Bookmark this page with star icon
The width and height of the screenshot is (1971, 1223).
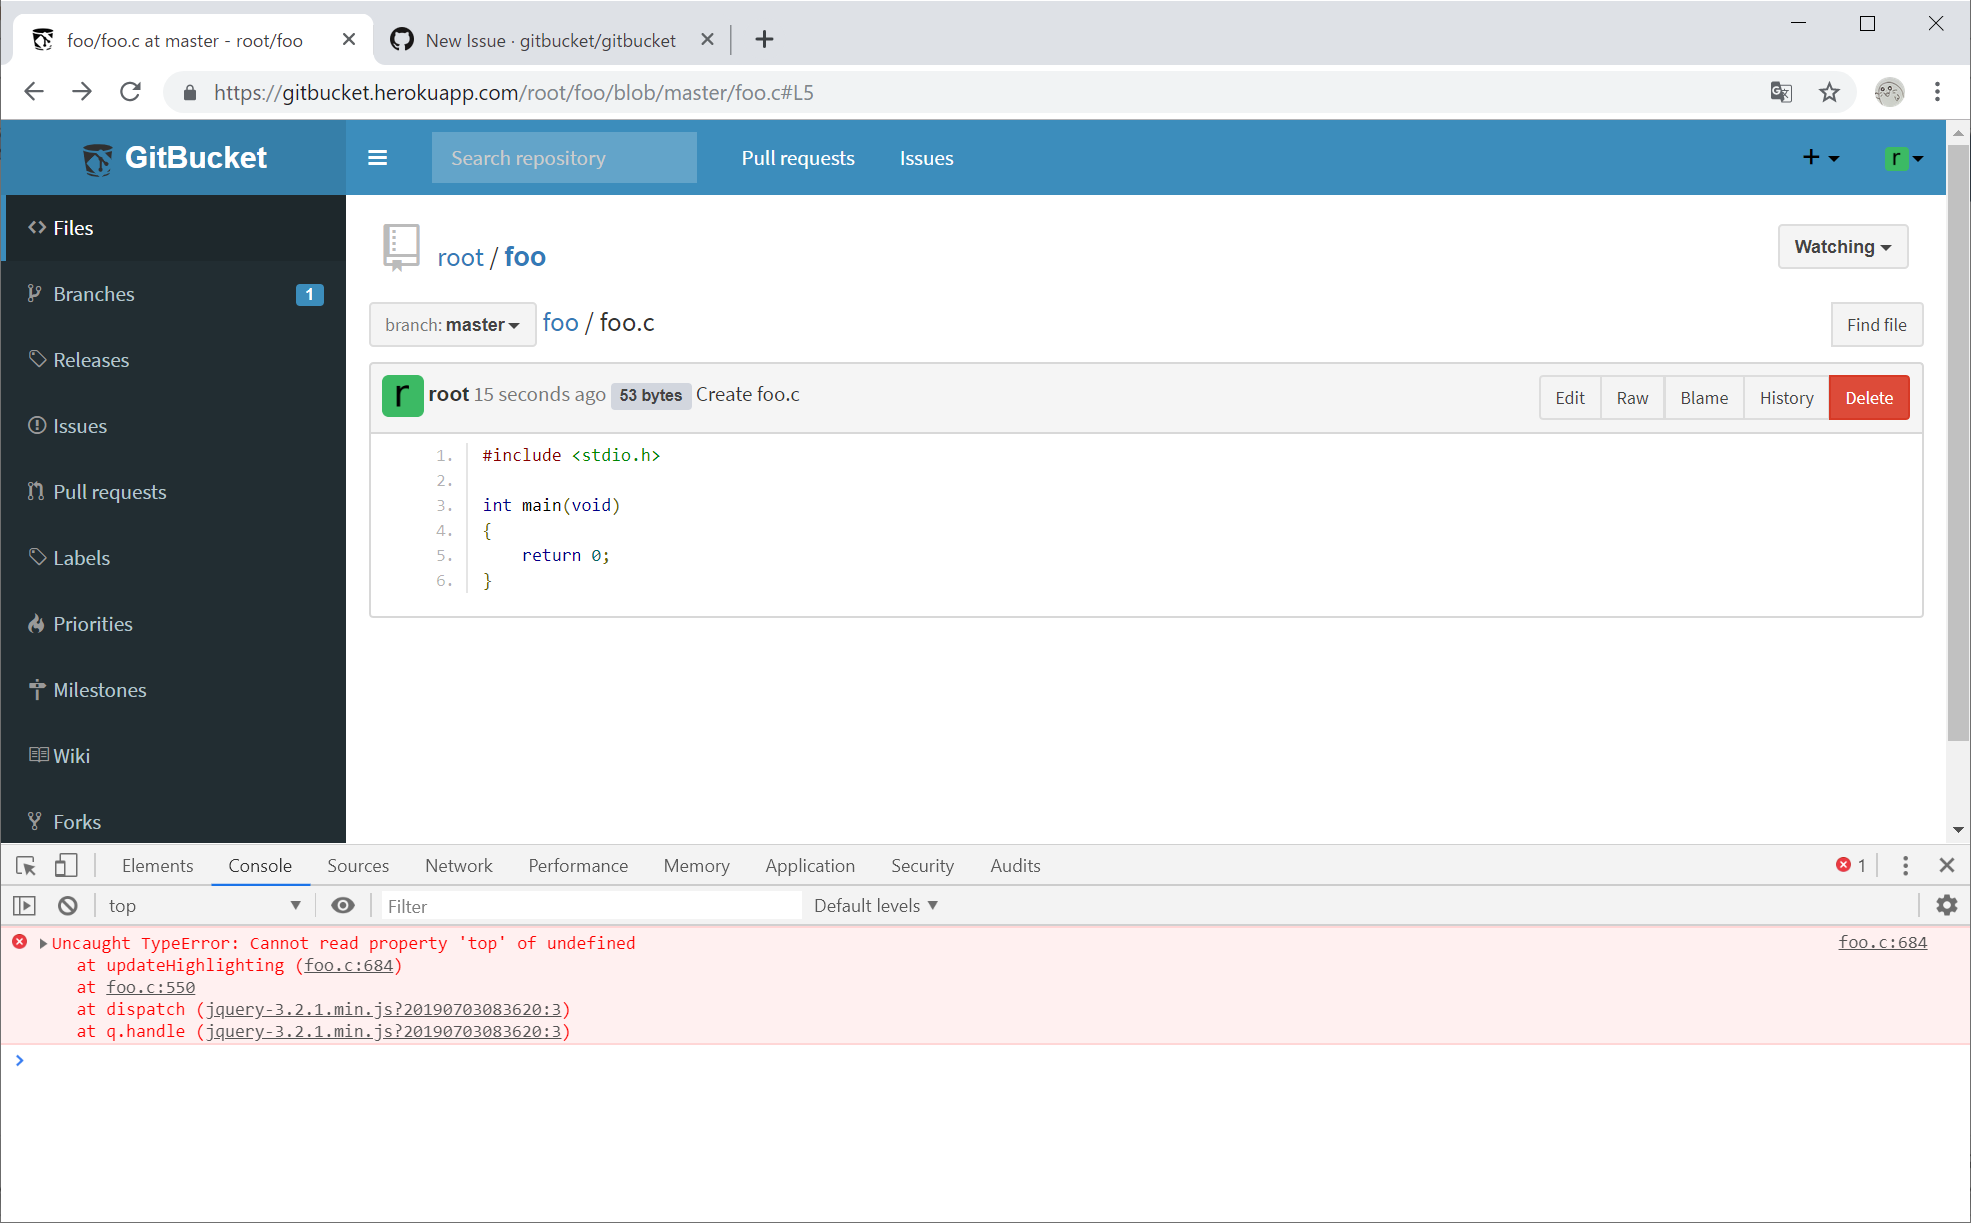tap(1829, 93)
